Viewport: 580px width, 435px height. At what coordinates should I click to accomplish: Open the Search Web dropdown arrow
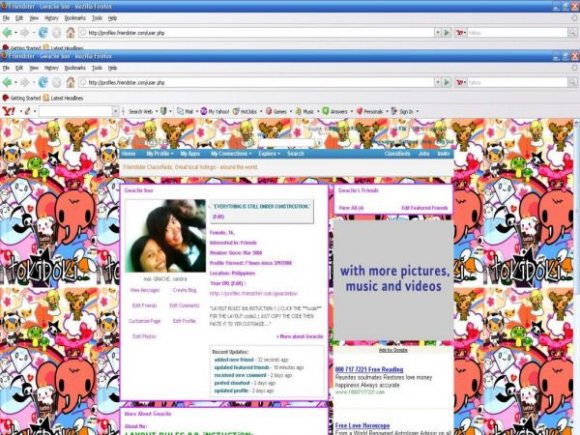point(157,111)
